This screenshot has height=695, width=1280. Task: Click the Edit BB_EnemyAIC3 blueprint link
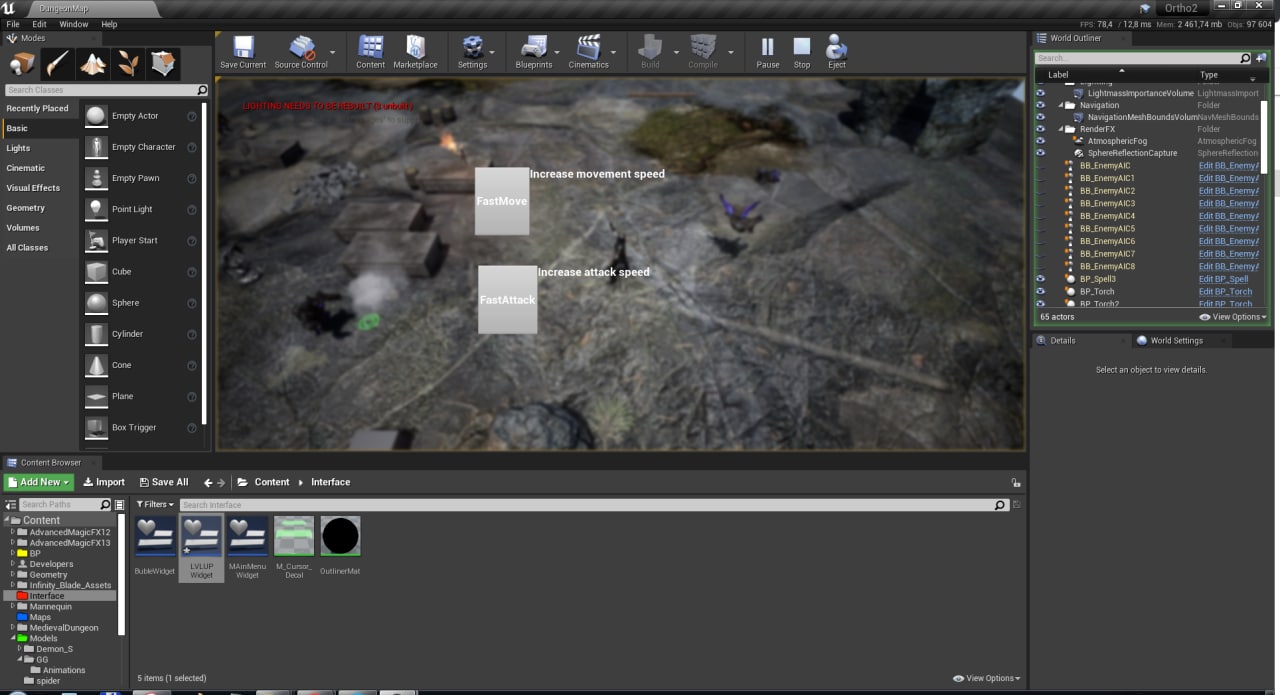[x=1228, y=203]
